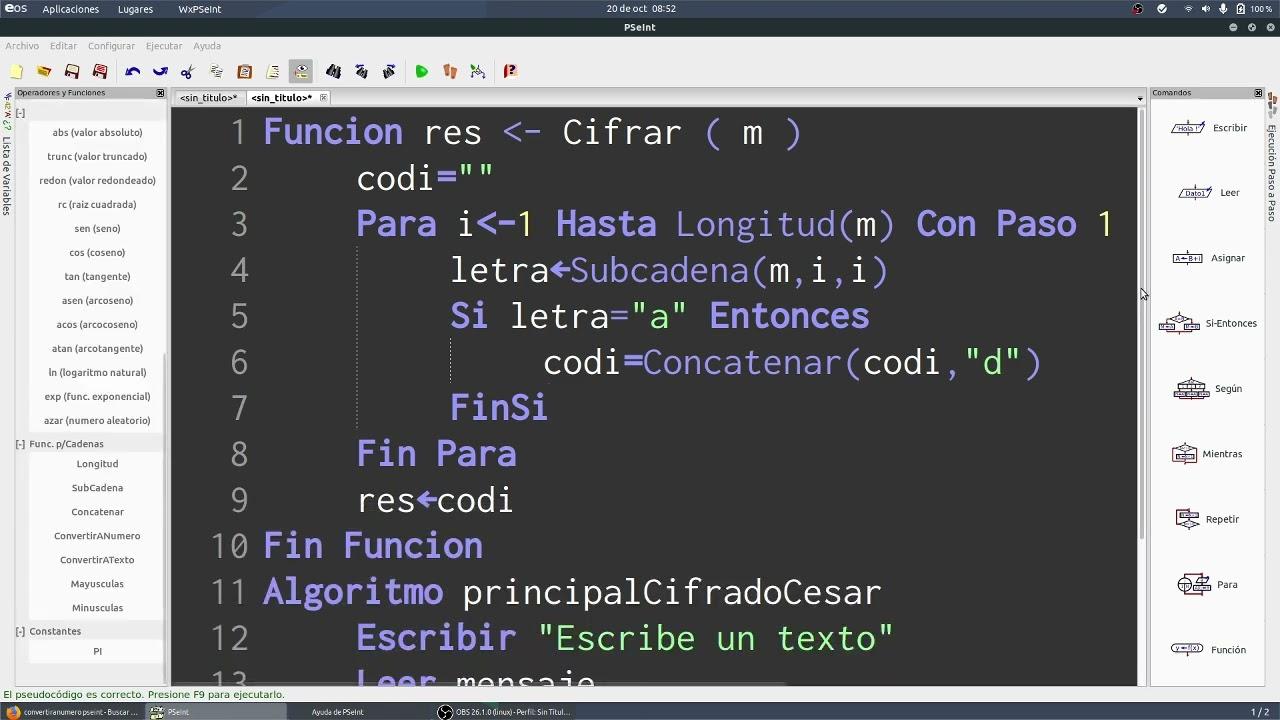Select the Concatenar function in the sidebar
Screen dimensions: 1280x720
coord(97,511)
